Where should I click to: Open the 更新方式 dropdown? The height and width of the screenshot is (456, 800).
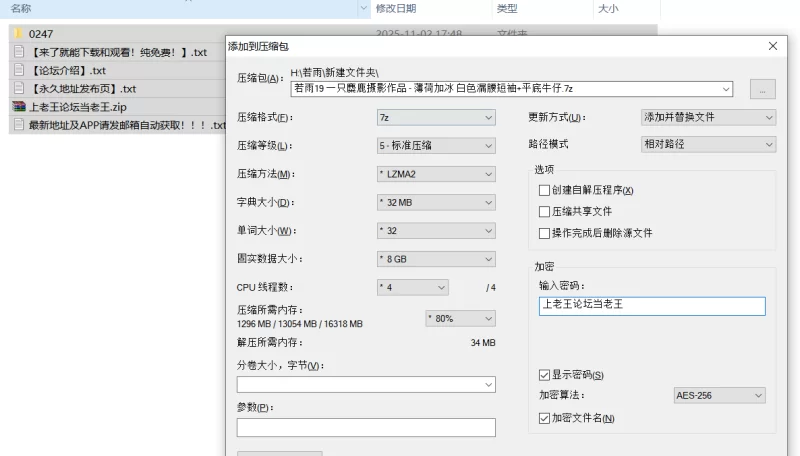tap(708, 118)
